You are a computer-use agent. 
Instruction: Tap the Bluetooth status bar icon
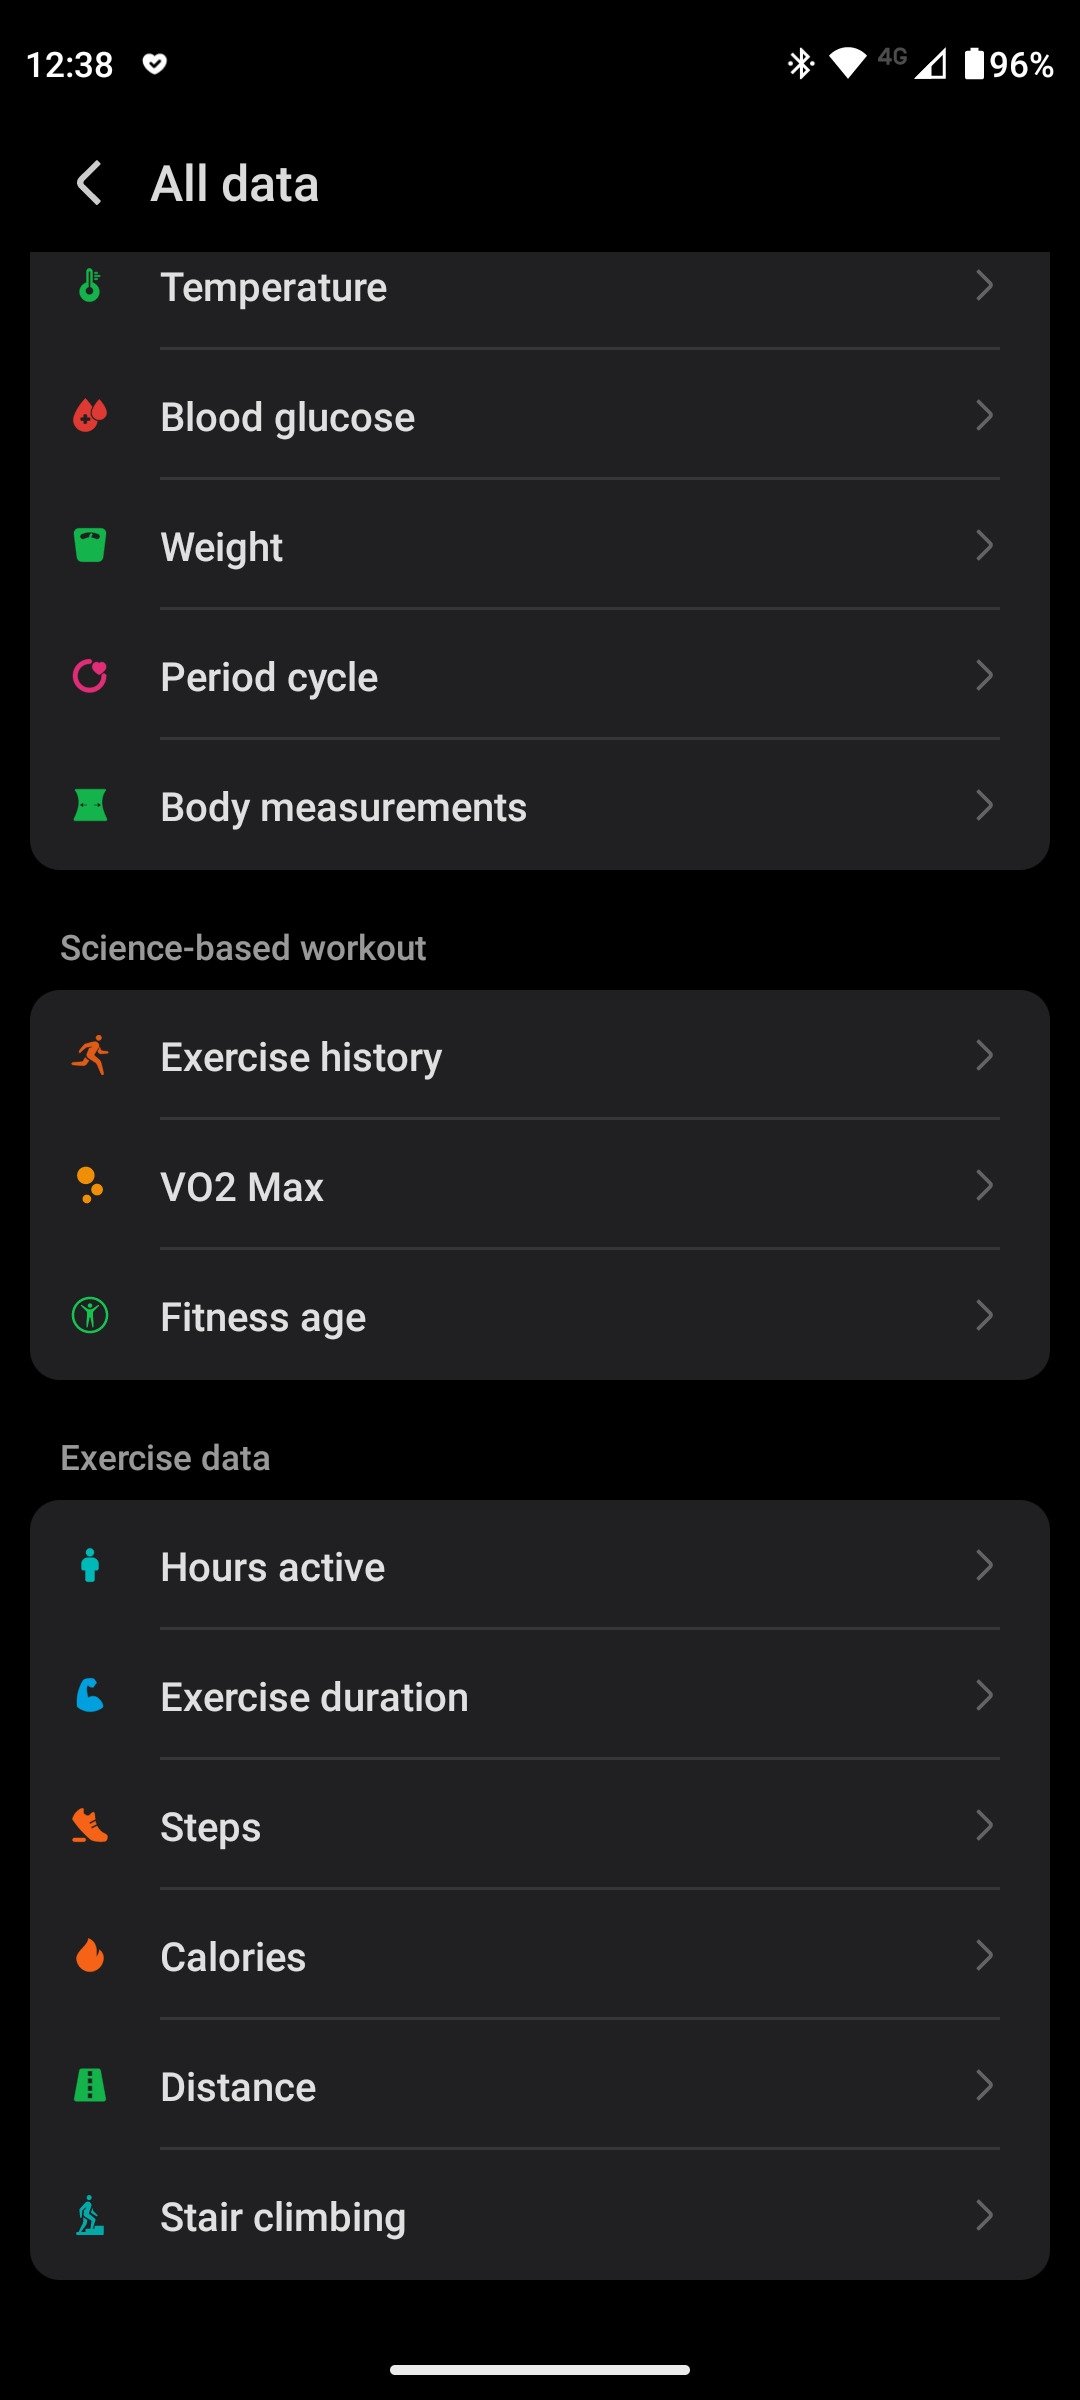click(x=801, y=64)
